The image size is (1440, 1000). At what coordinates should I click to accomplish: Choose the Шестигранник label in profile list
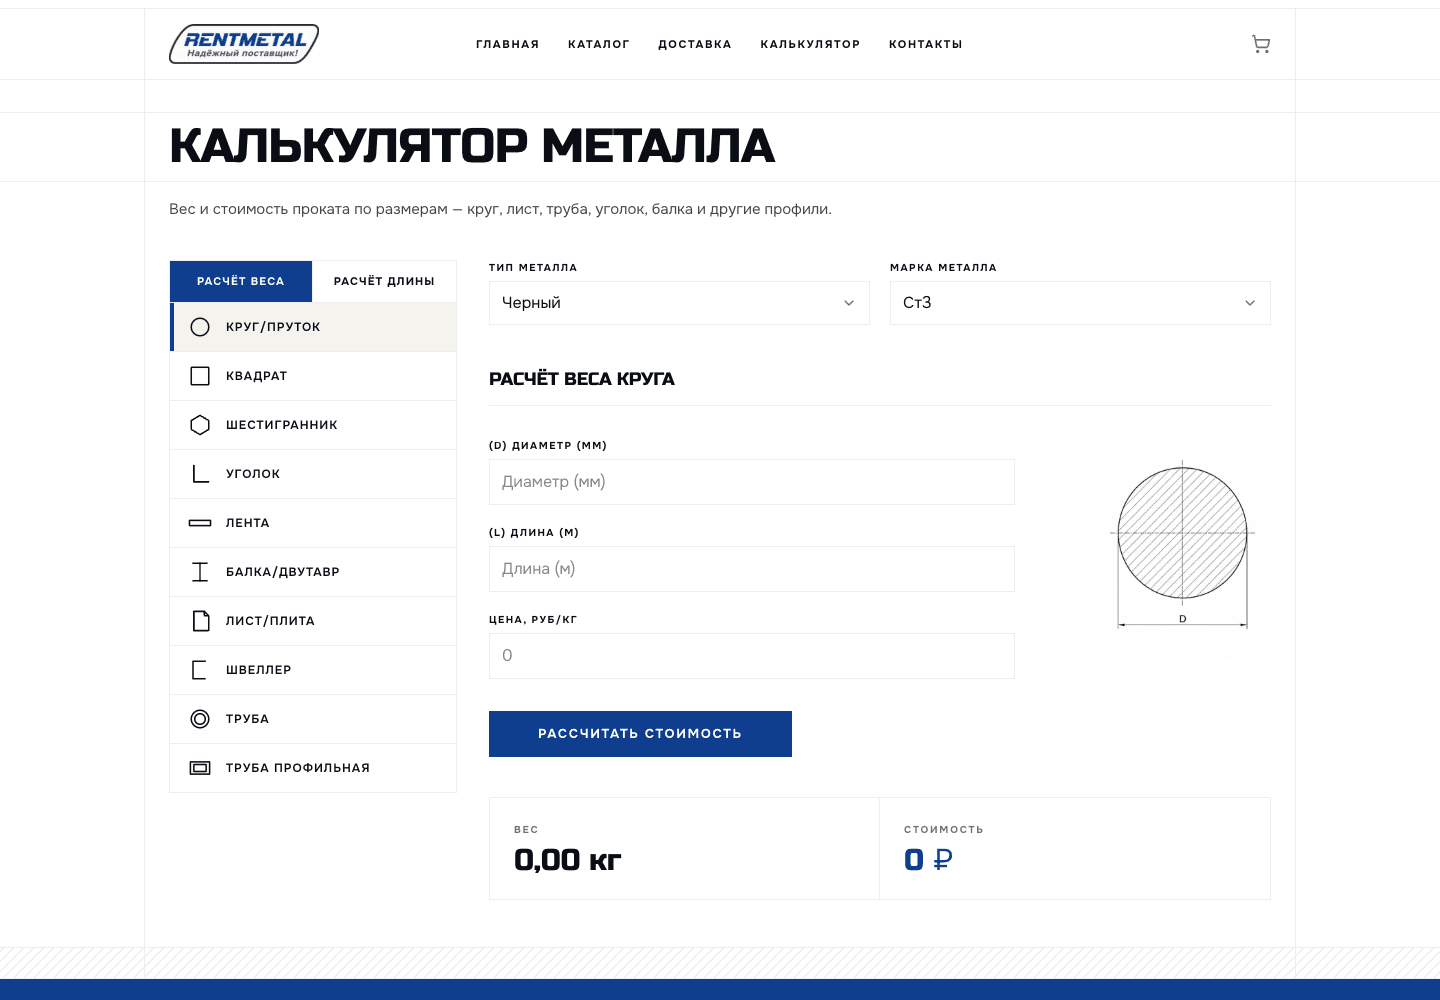pos(282,425)
